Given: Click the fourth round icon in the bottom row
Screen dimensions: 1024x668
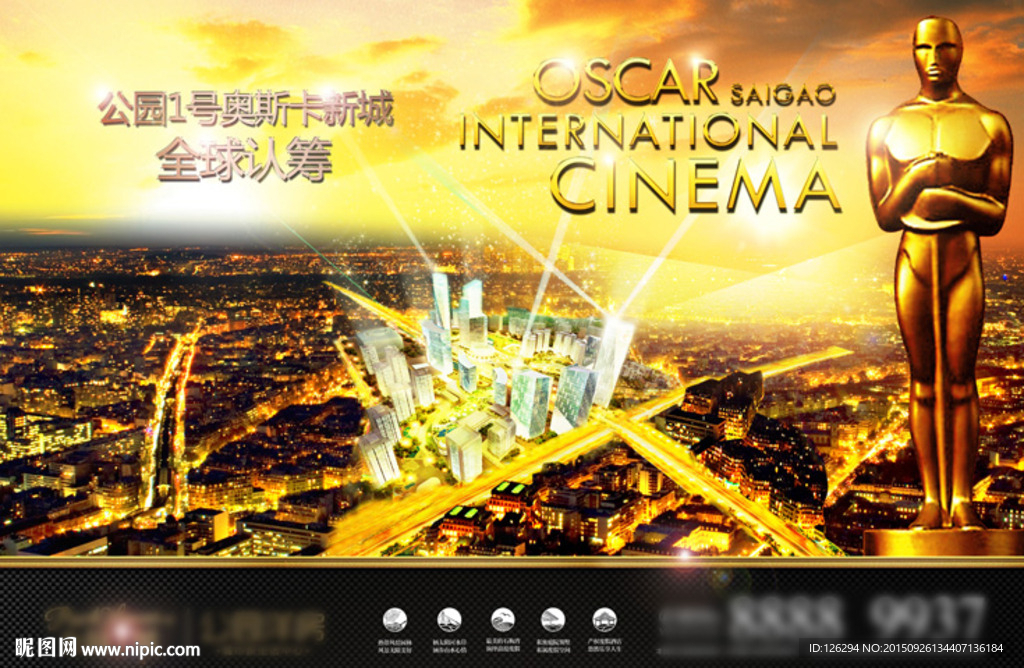Looking at the screenshot, I should pos(553,619).
